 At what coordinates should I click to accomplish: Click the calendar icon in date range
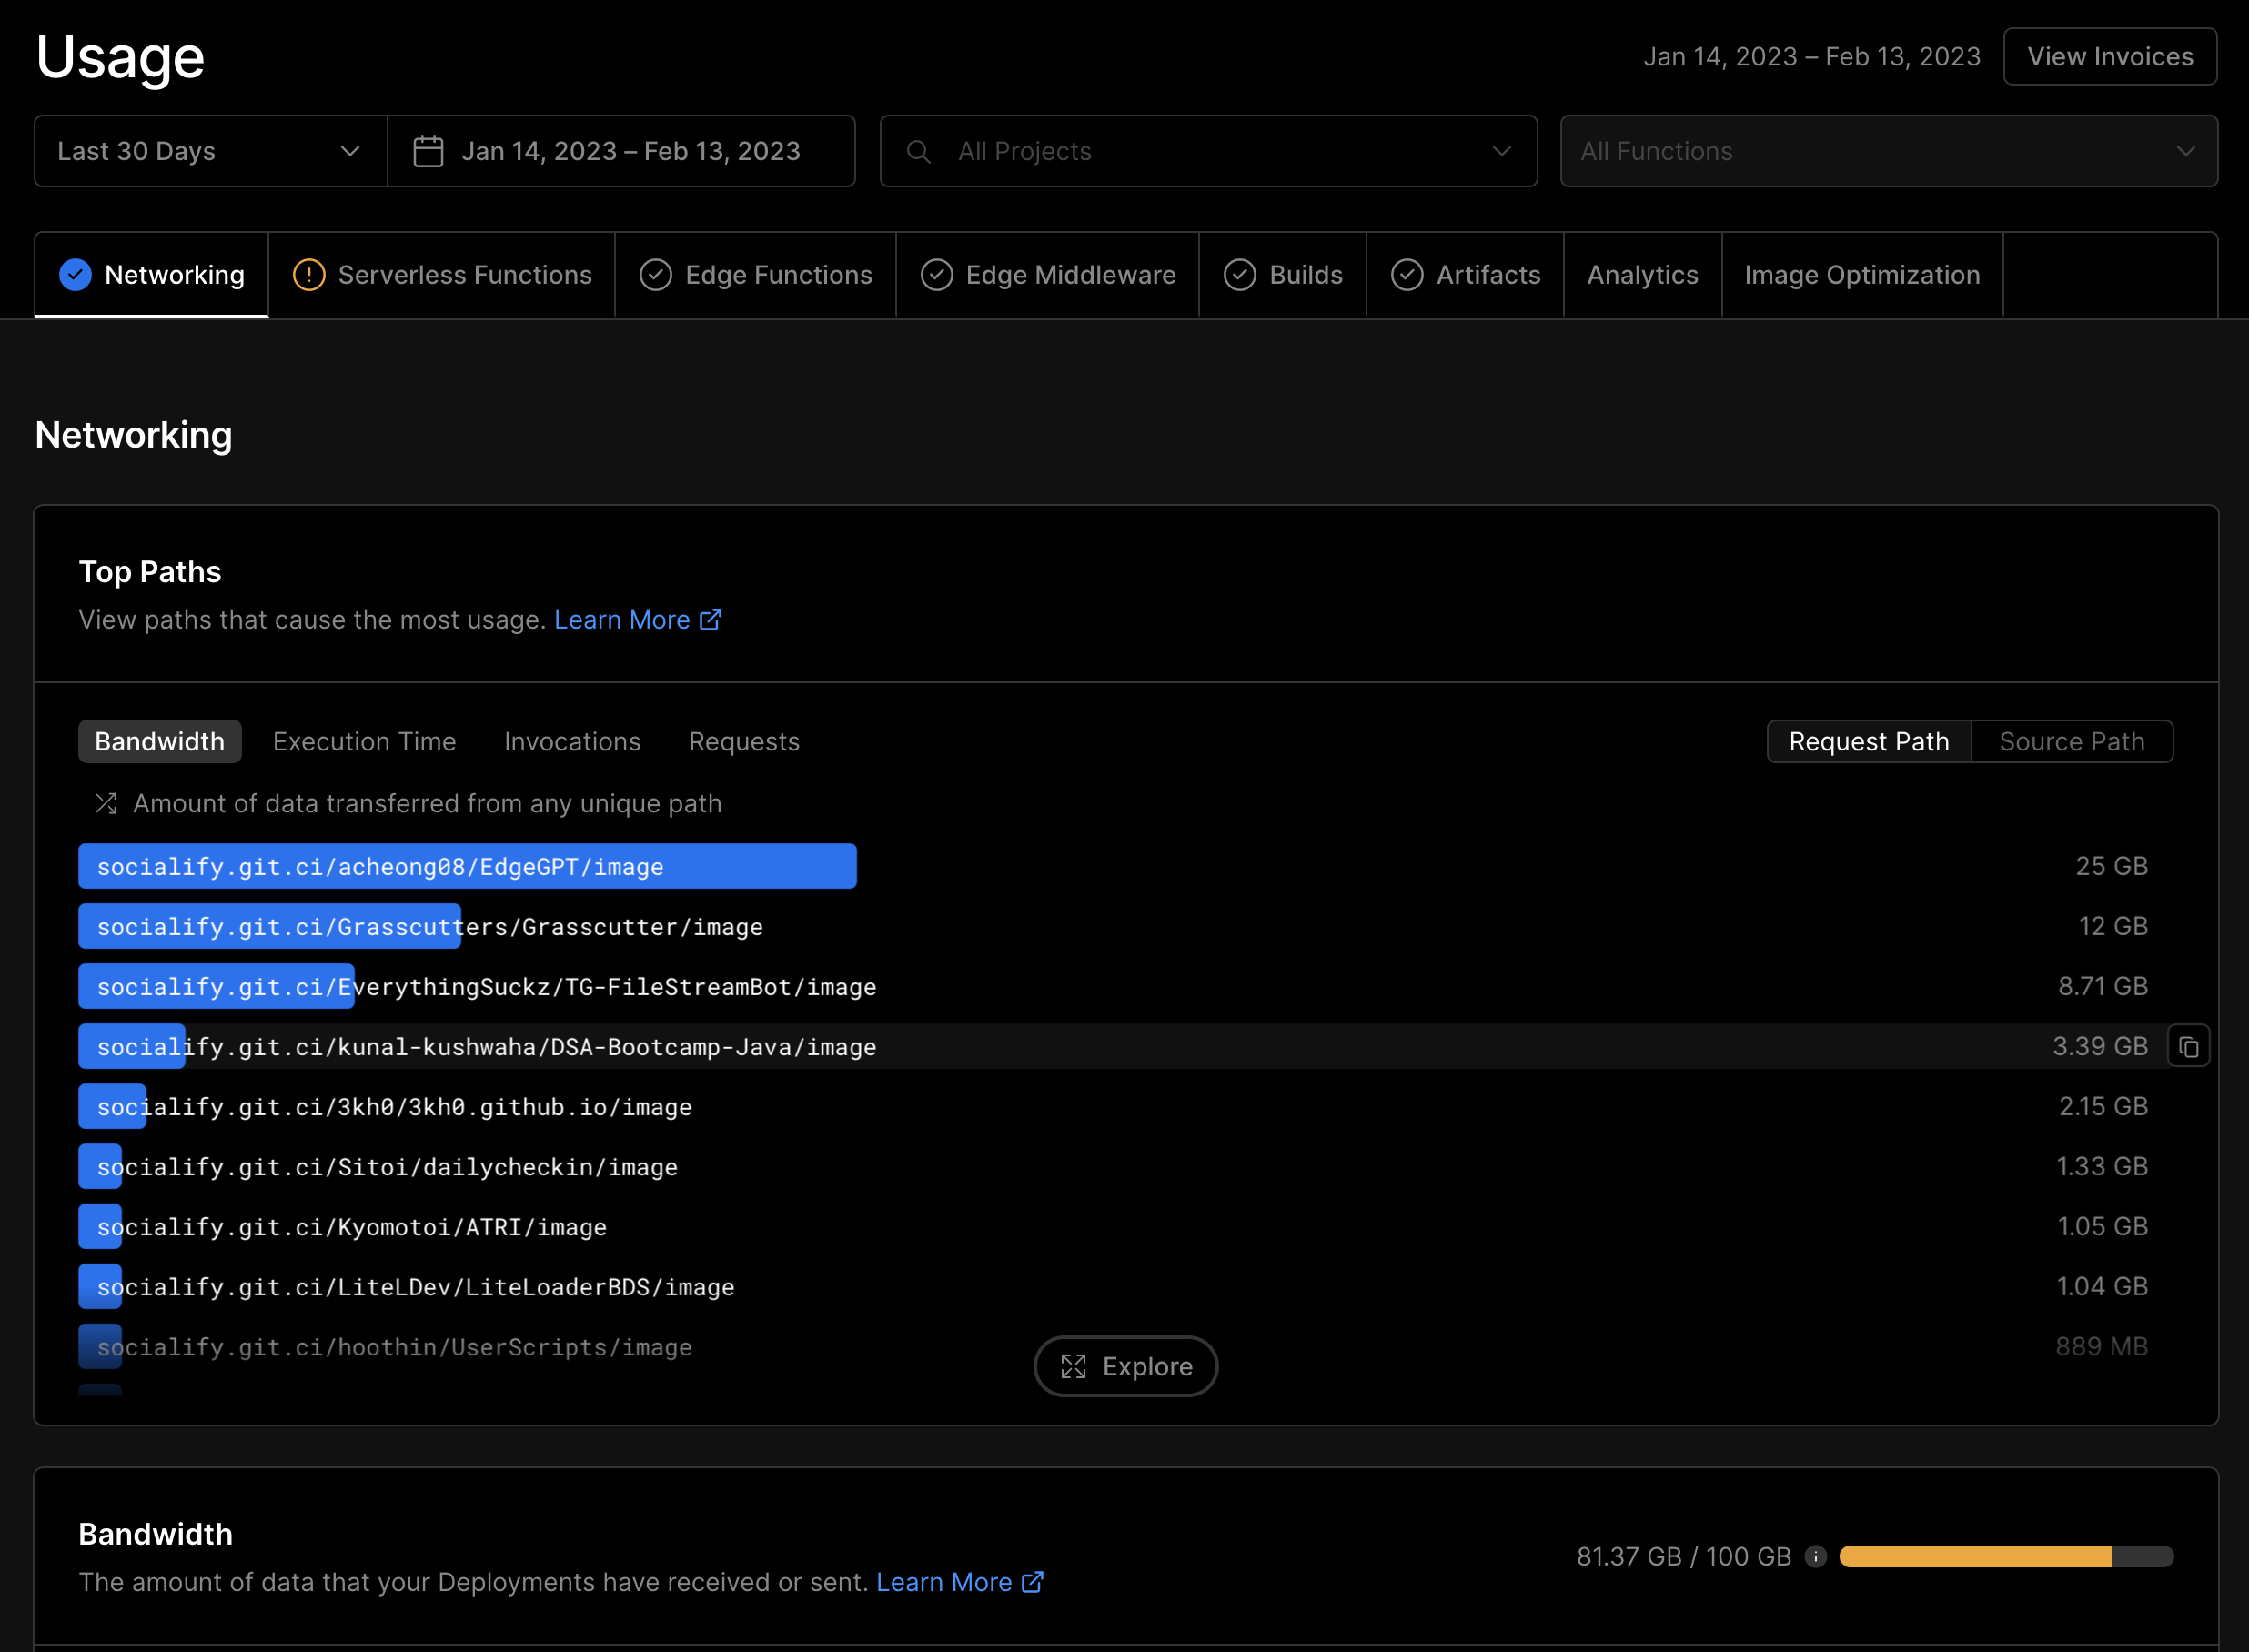(428, 151)
